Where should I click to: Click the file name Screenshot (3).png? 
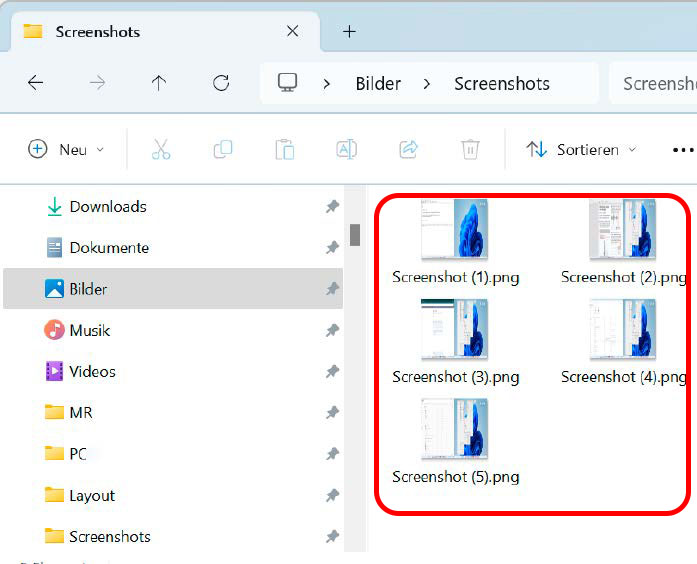(456, 377)
